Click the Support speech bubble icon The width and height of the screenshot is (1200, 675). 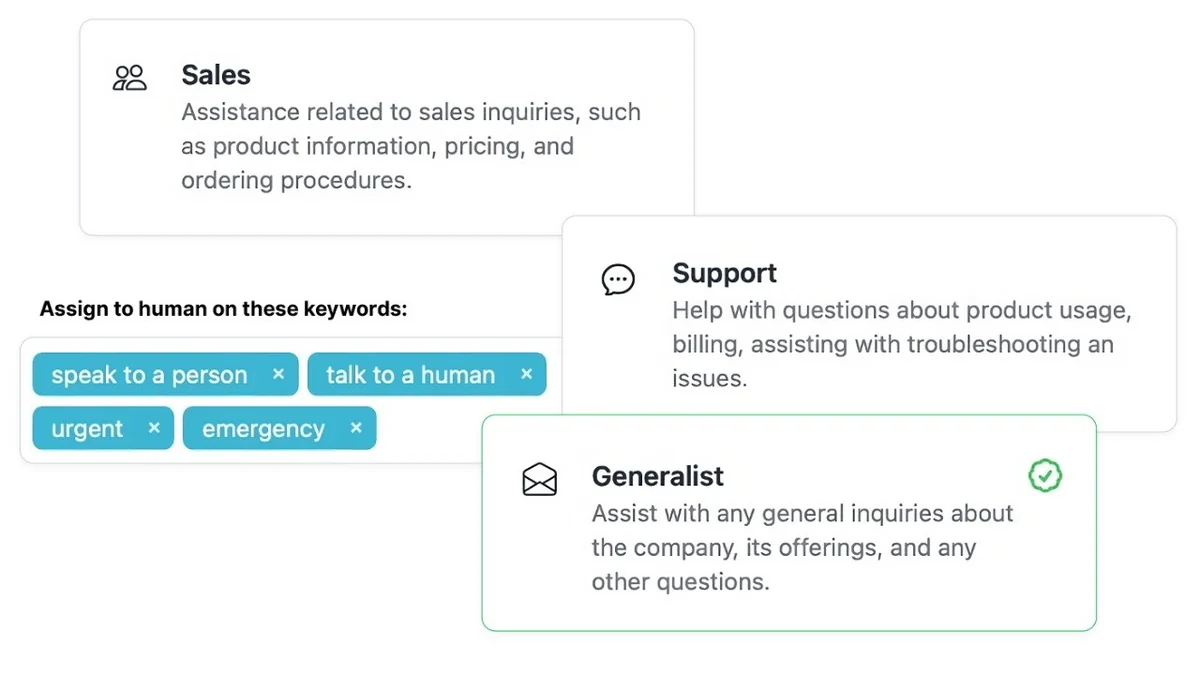(x=618, y=280)
